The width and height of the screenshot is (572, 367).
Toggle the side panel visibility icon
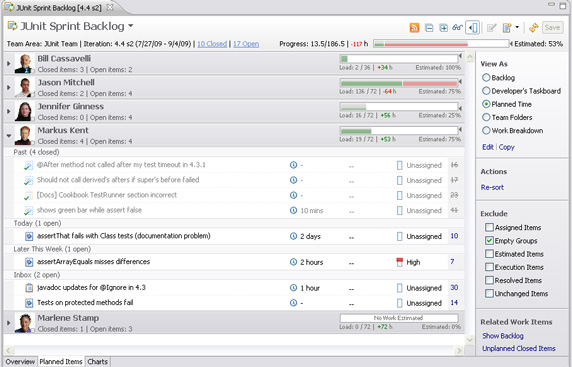(x=473, y=28)
